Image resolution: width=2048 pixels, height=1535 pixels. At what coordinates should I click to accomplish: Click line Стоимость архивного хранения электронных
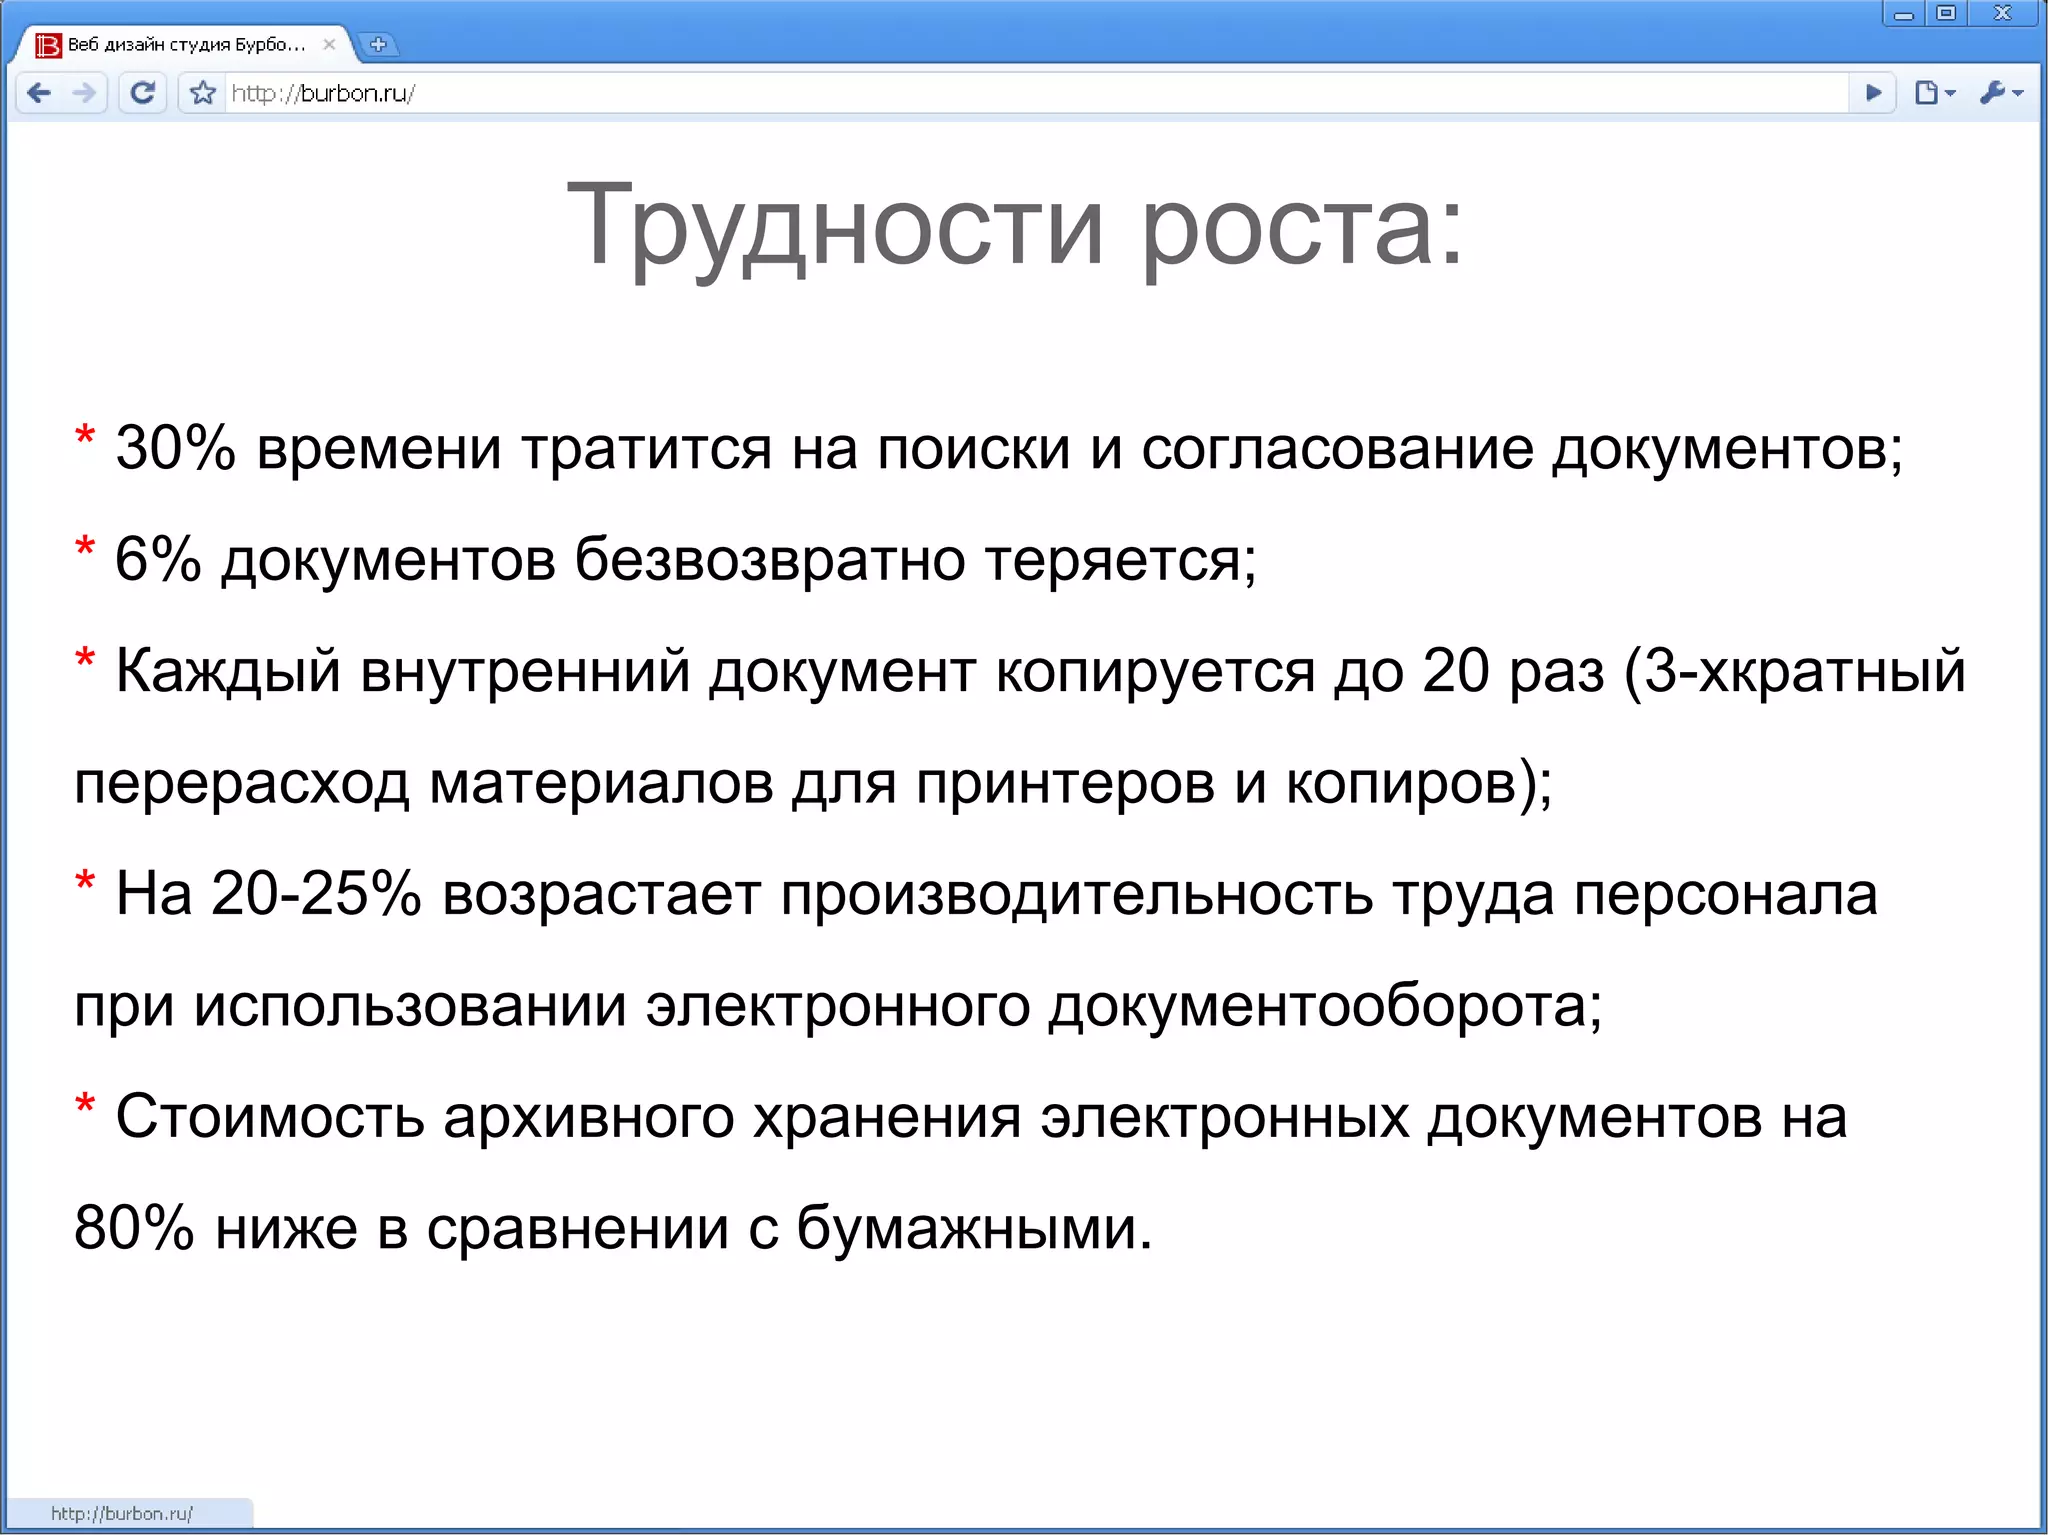pos(961,1116)
